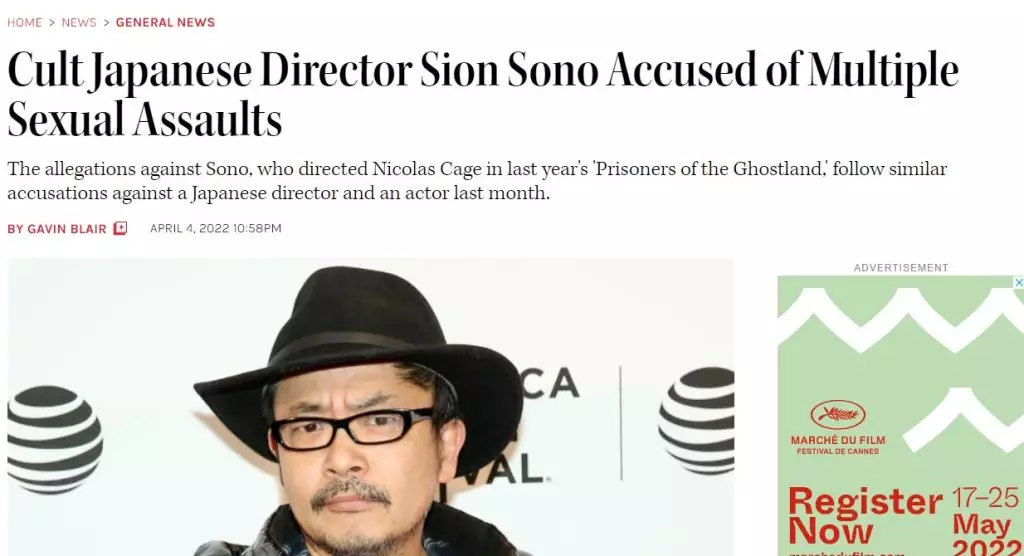
Task: Click the left AT&T globe logo
Action: click(55, 439)
